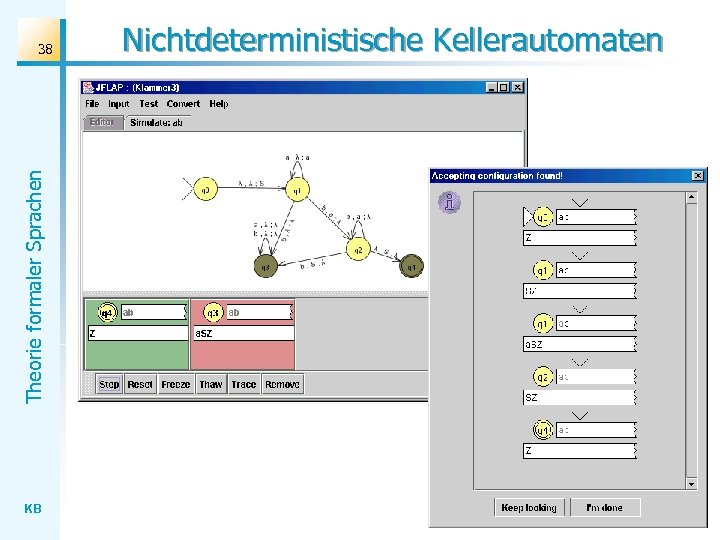
Task: Click the trace scrollbar up arrow
Action: (692, 197)
